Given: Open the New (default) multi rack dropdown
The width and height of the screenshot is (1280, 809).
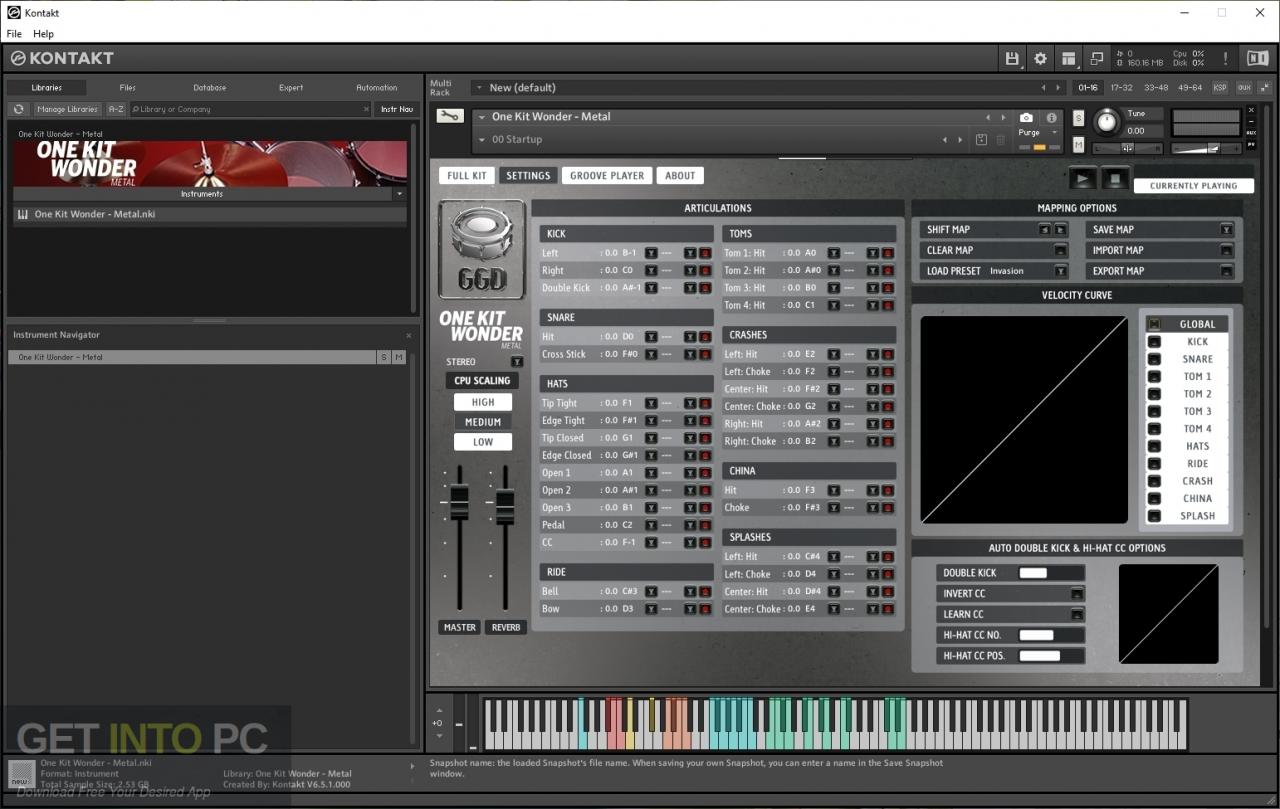Looking at the screenshot, I should click(x=478, y=88).
